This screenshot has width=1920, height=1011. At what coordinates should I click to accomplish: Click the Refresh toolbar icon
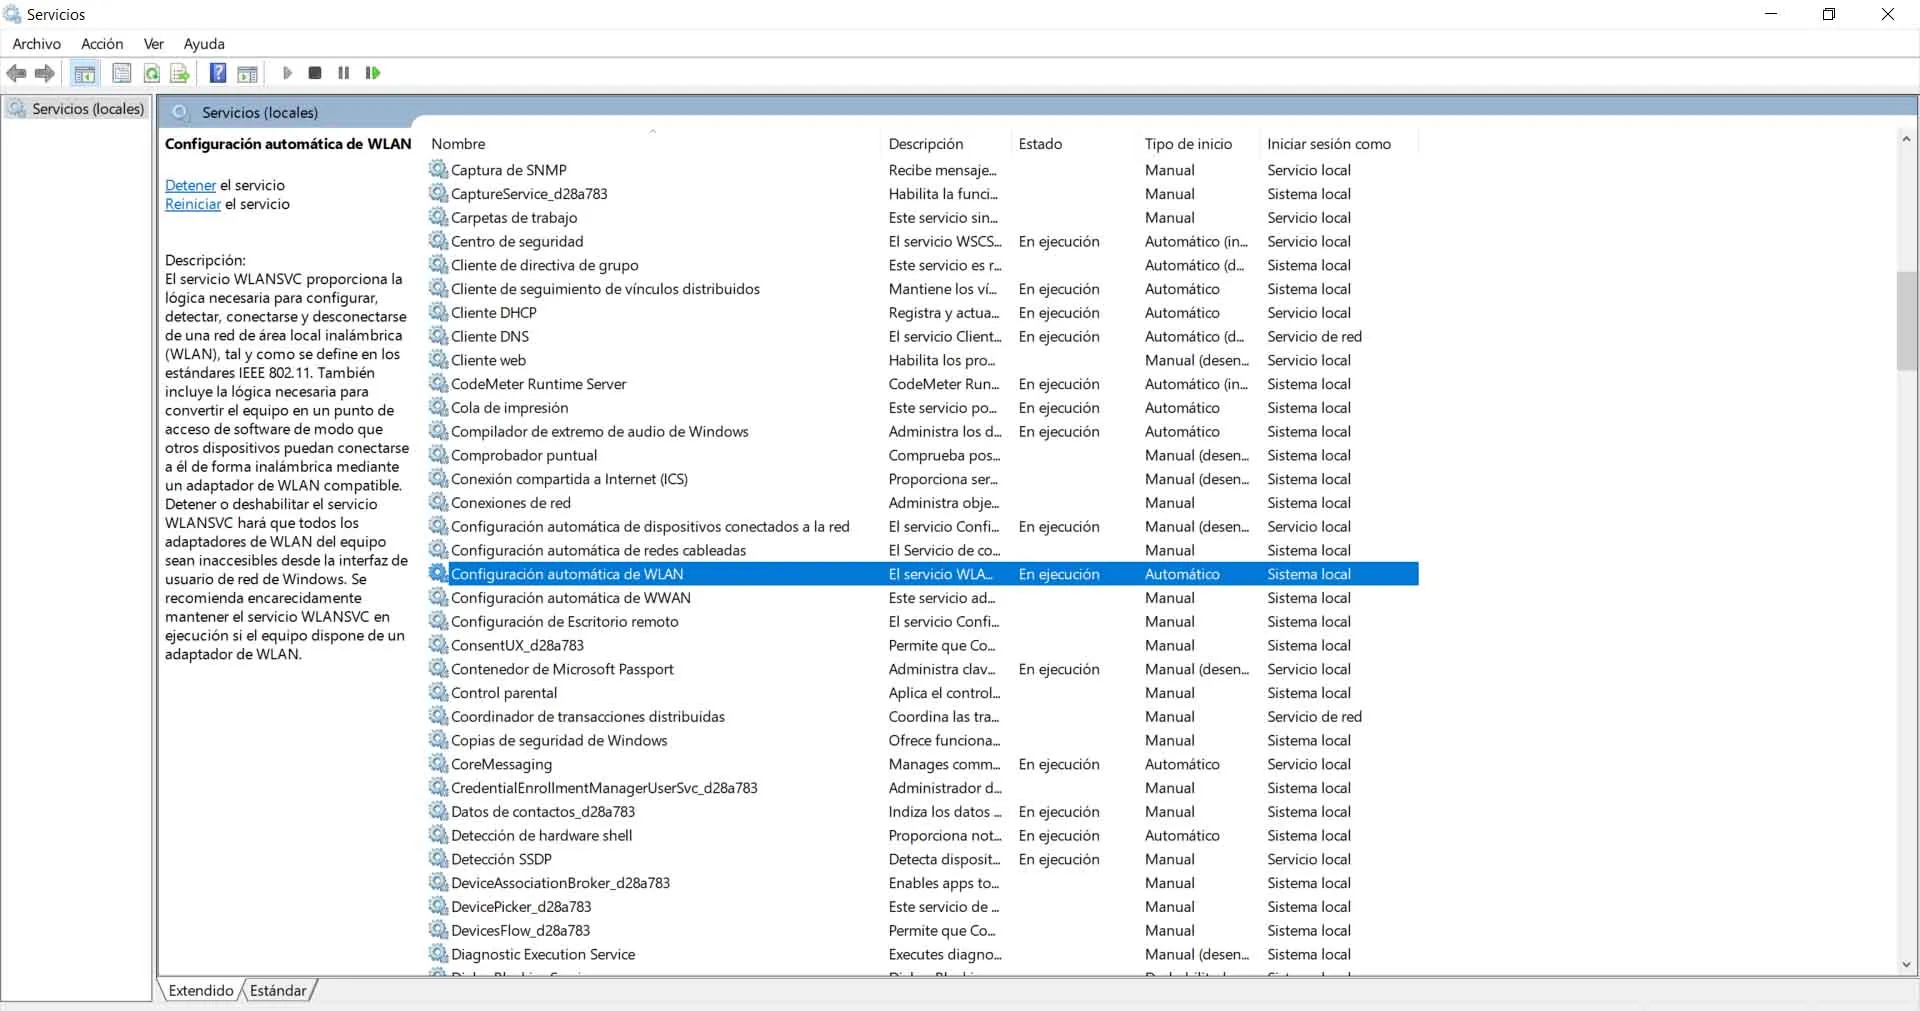coord(152,73)
